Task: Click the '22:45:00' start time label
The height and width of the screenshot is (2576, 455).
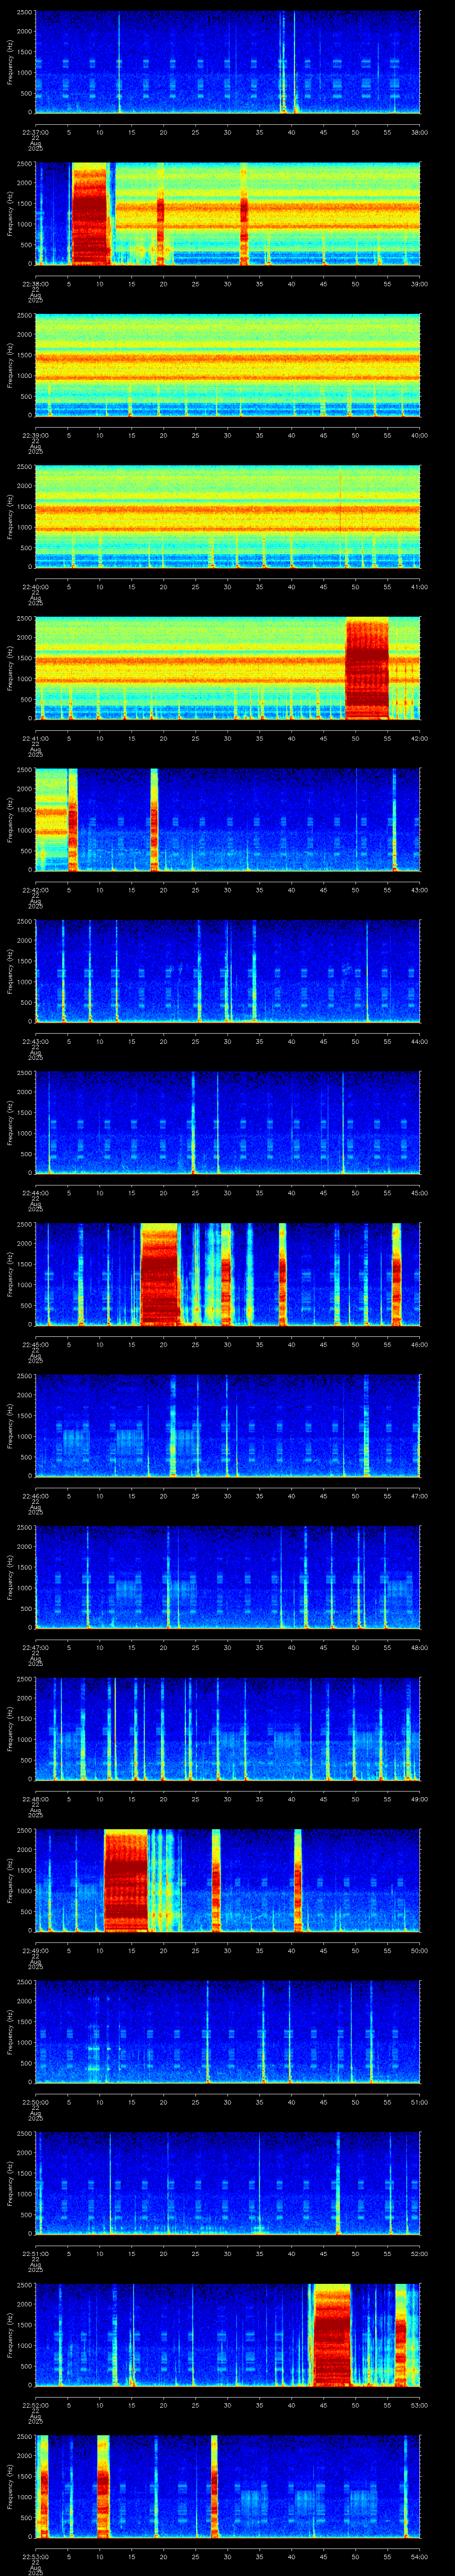Action: click(x=35, y=1344)
